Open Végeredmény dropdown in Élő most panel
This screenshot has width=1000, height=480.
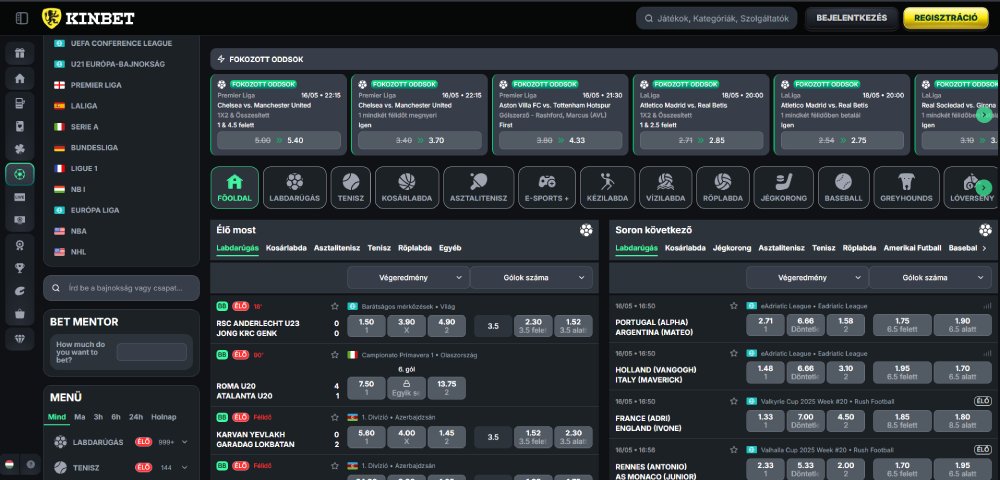point(407,277)
